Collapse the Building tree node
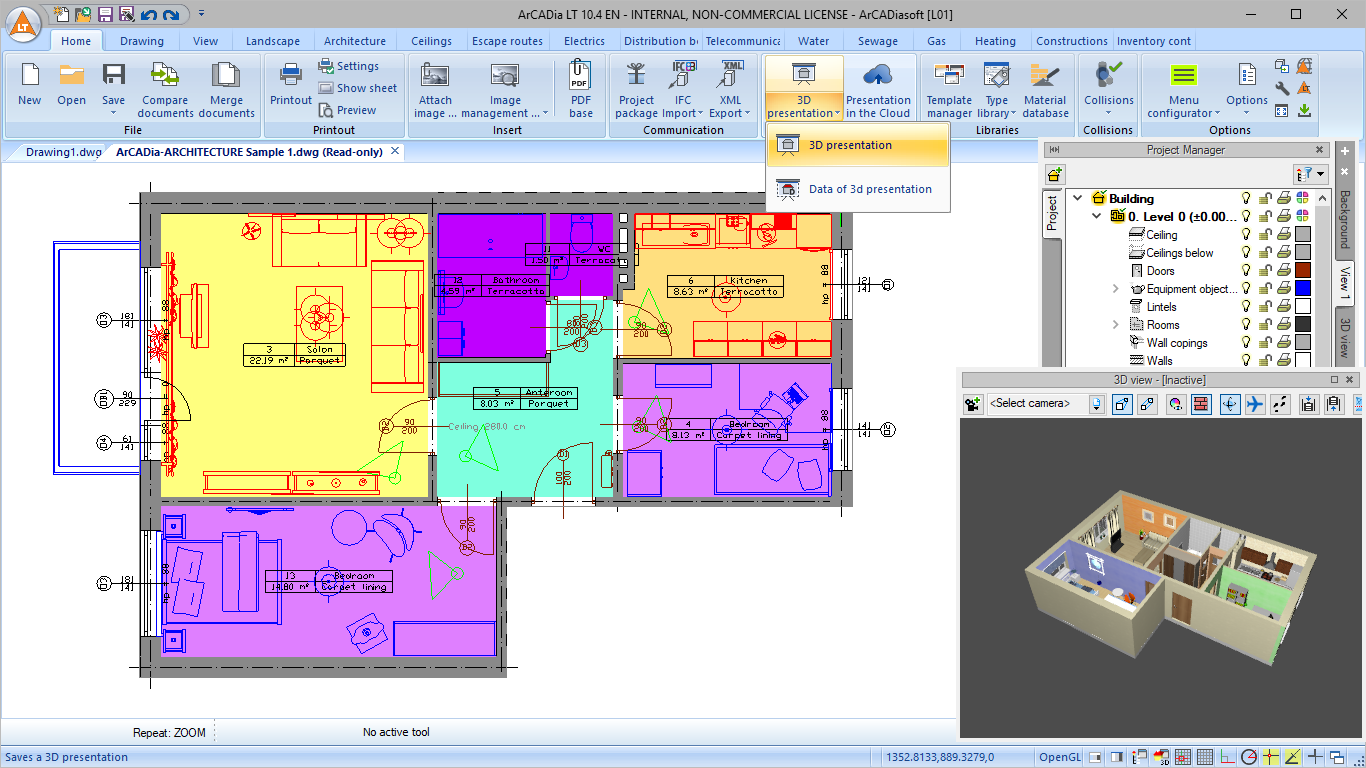Screen dimensions: 1366x768 click(1078, 198)
